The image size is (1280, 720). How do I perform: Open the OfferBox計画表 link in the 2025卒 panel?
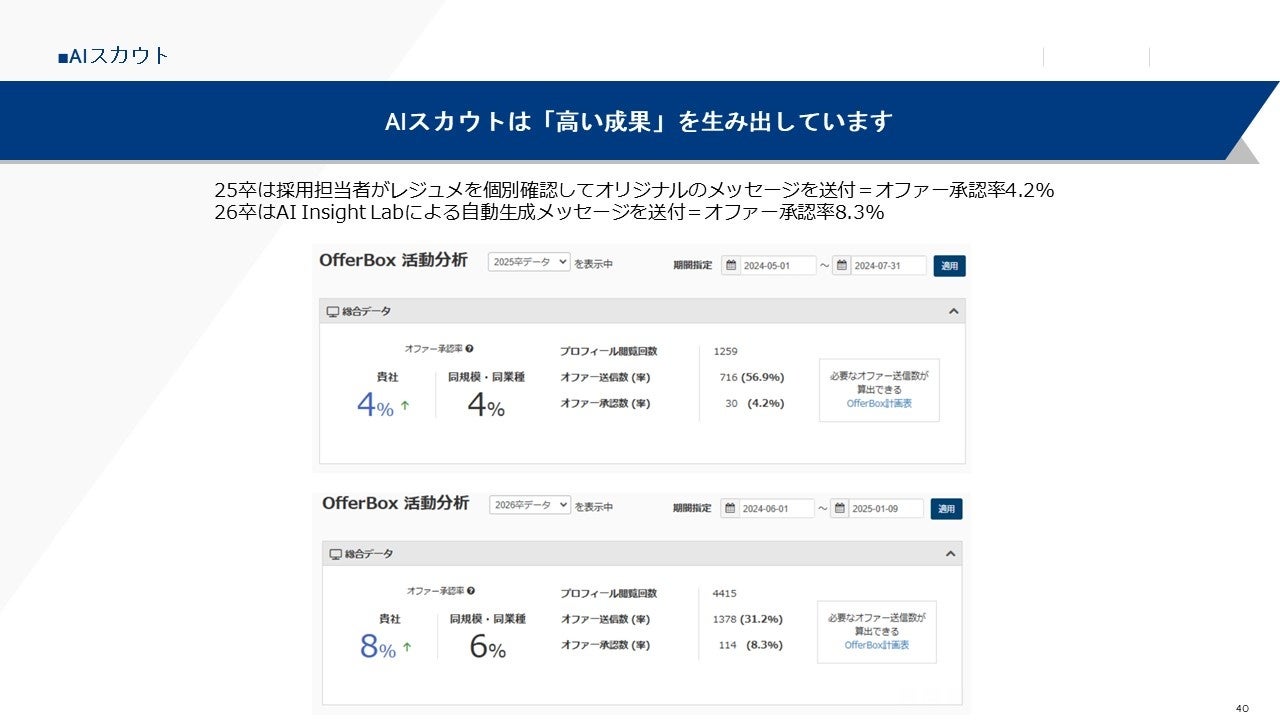click(x=879, y=404)
